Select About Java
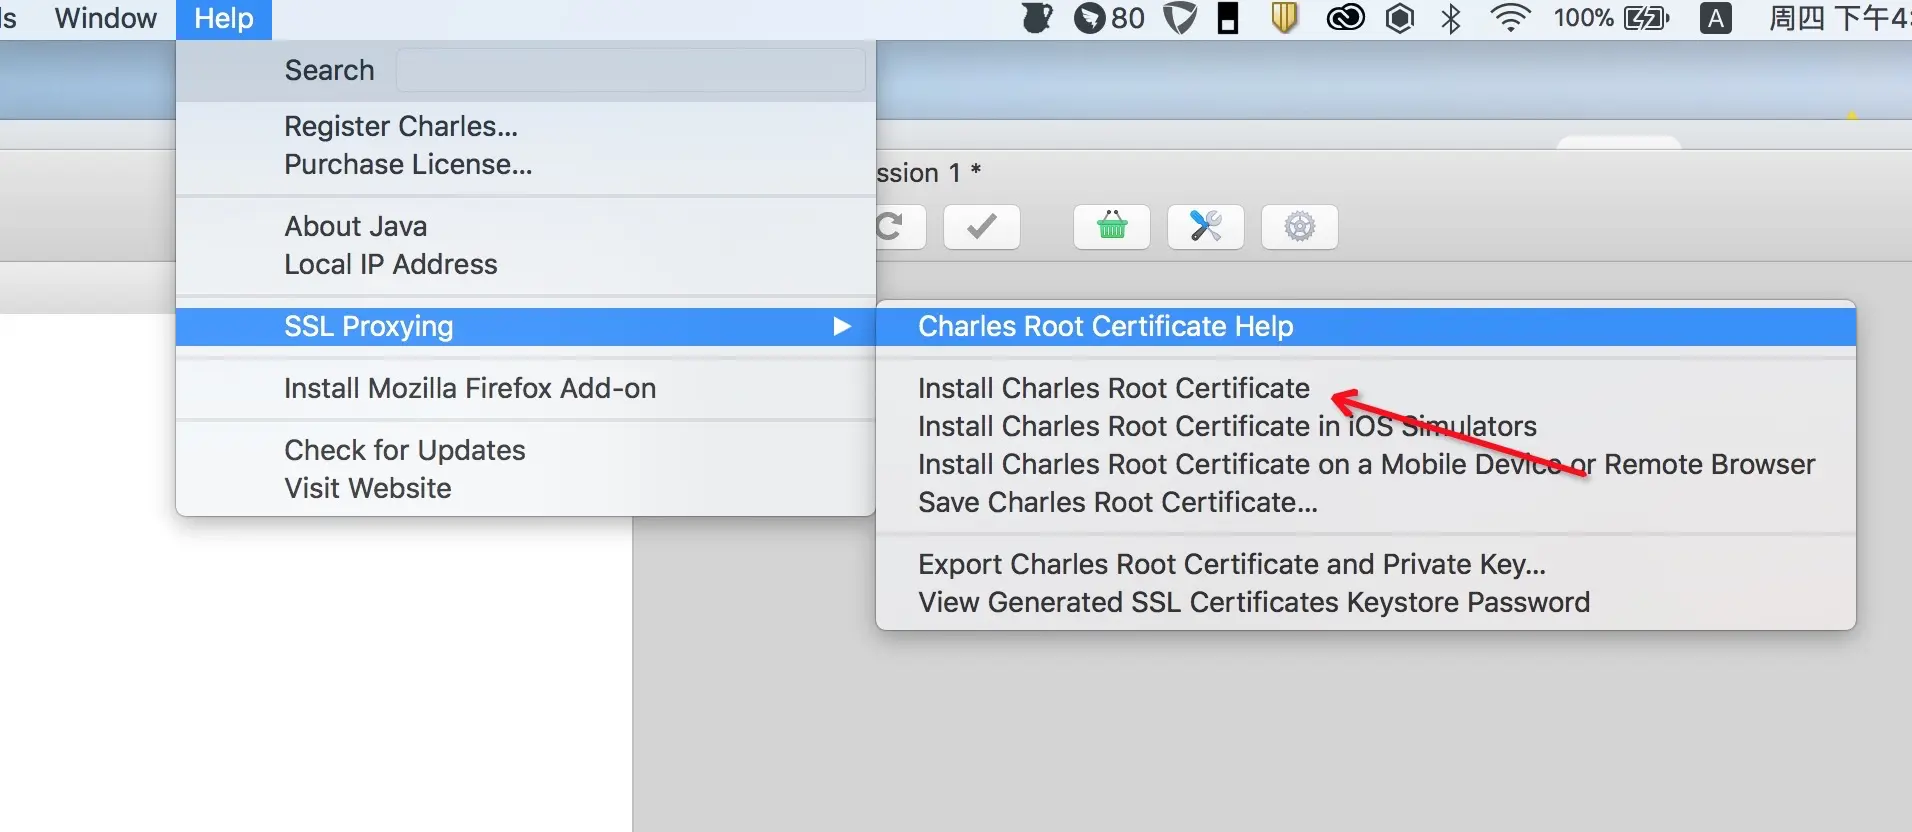 click(x=526, y=227)
